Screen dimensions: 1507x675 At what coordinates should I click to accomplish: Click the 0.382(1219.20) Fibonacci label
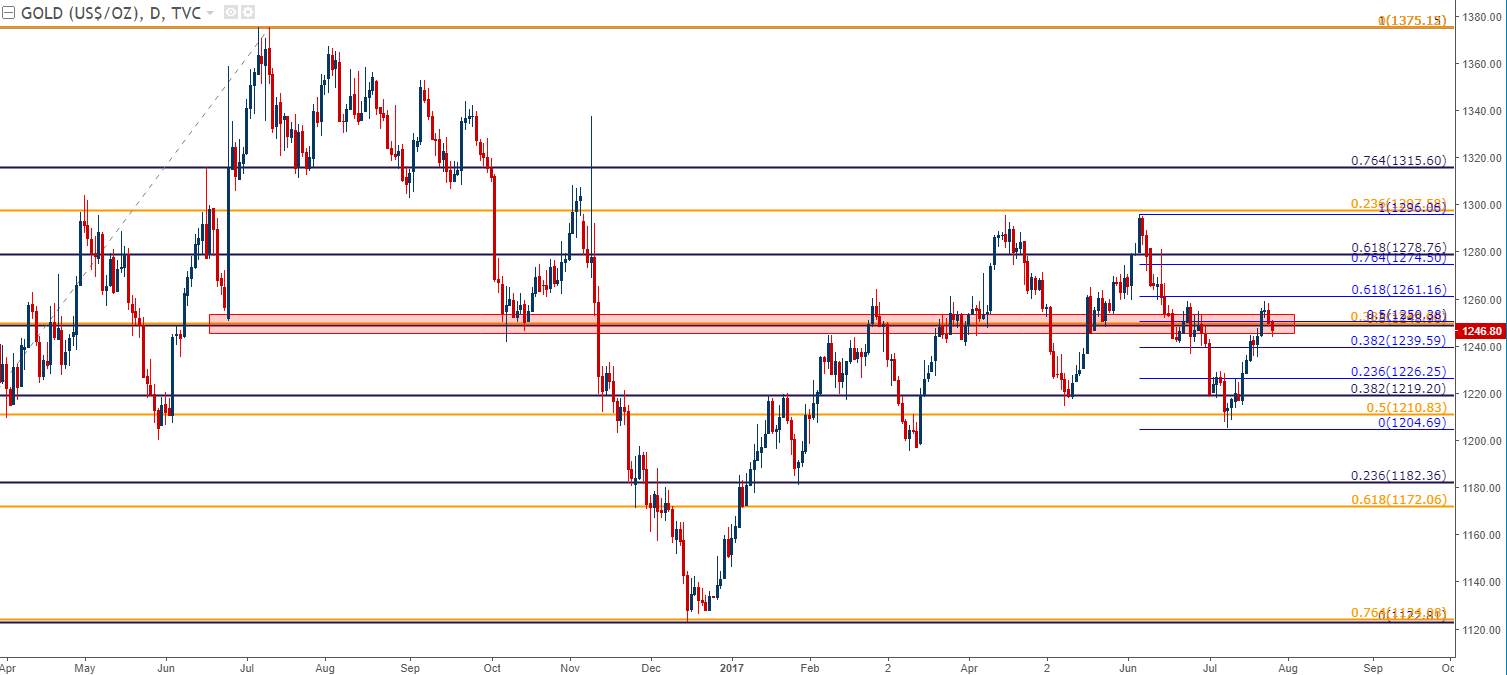[1398, 388]
